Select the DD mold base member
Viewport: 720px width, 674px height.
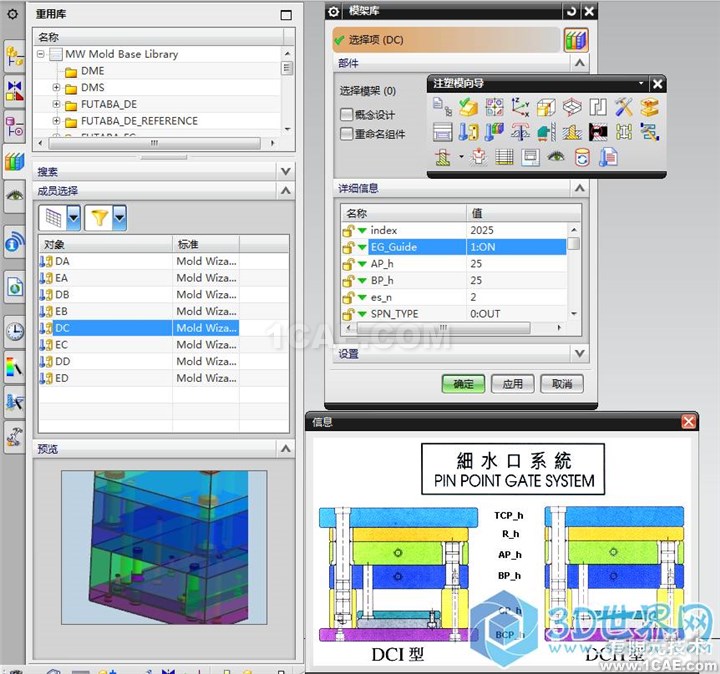tap(139, 362)
